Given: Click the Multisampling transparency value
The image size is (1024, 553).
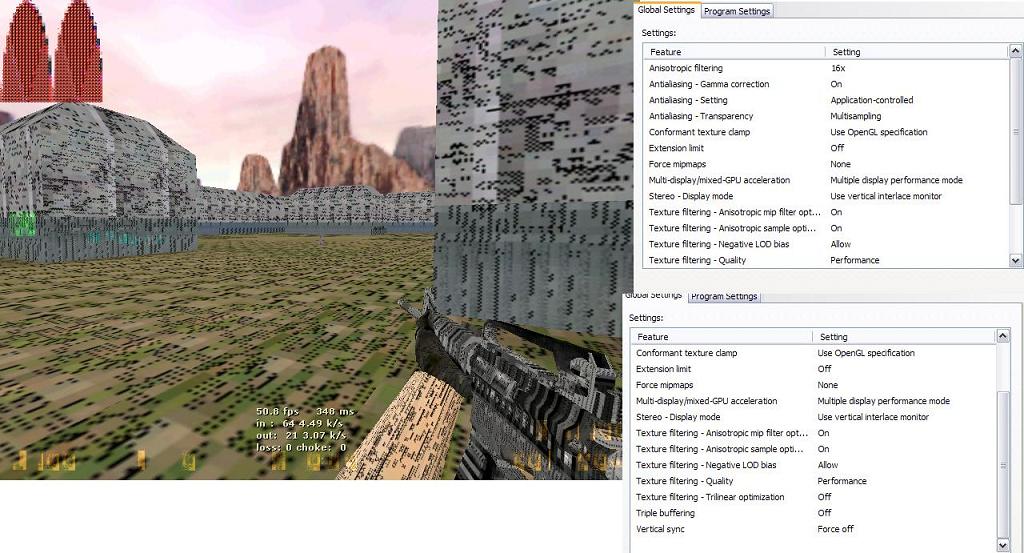Looking at the screenshot, I should coord(856,116).
